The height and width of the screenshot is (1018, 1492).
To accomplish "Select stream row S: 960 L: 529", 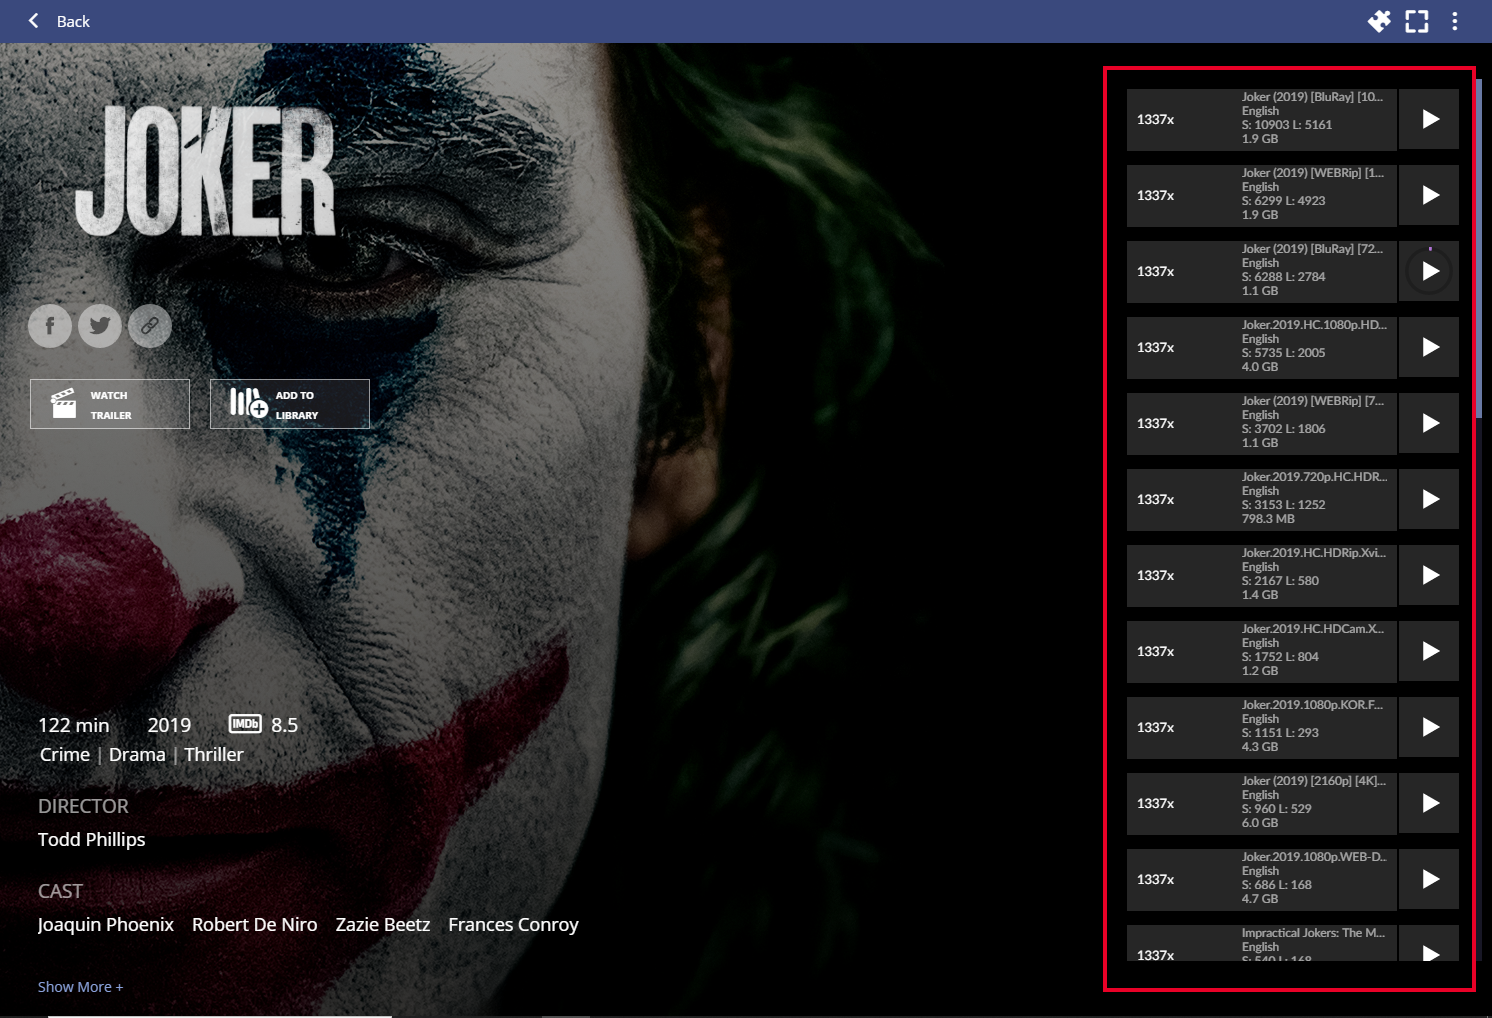I will click(1262, 803).
